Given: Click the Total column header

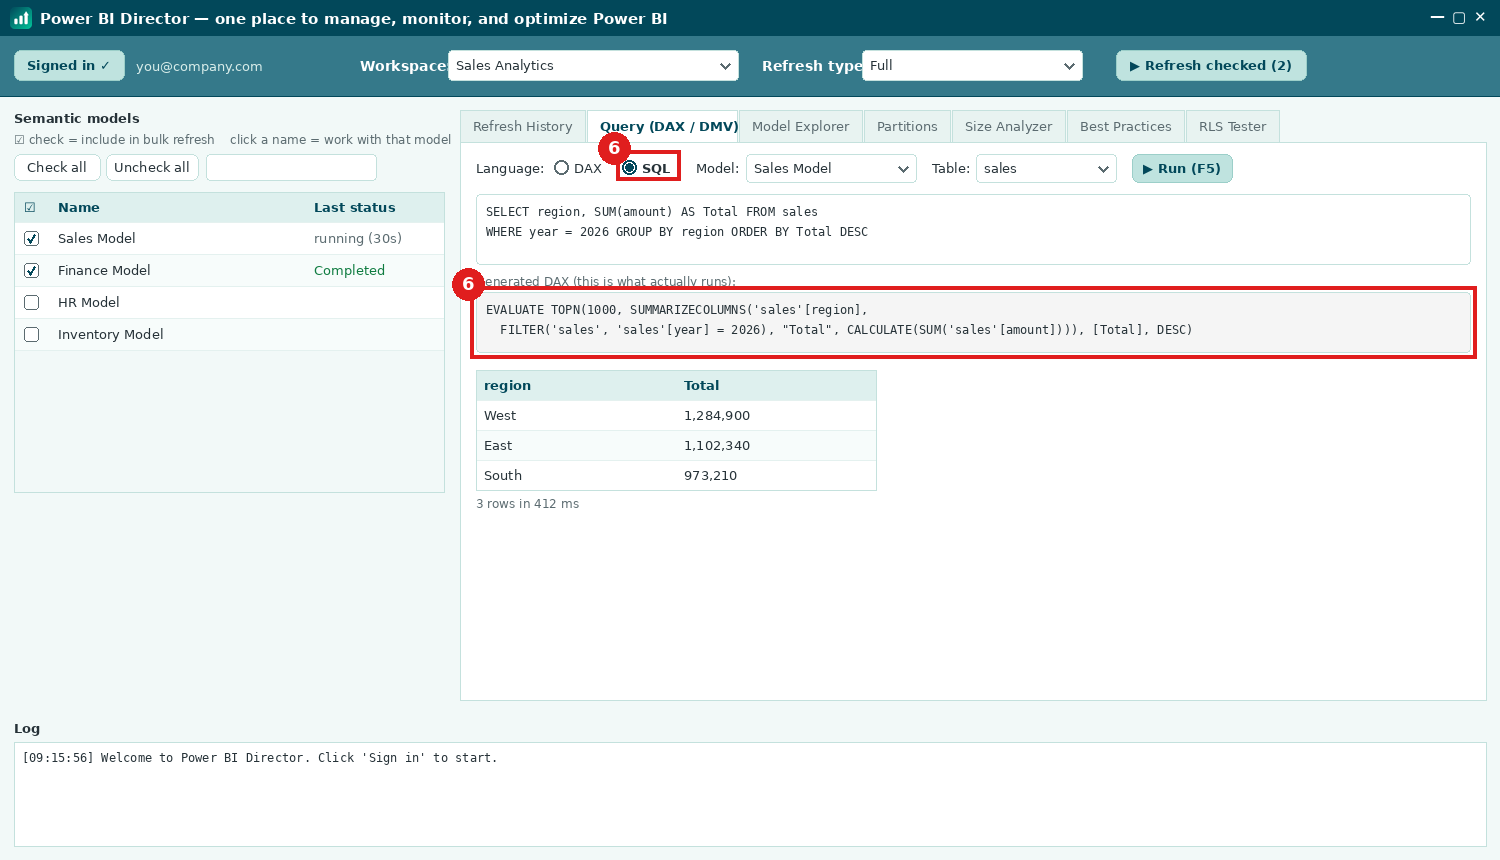Looking at the screenshot, I should pyautogui.click(x=701, y=385).
